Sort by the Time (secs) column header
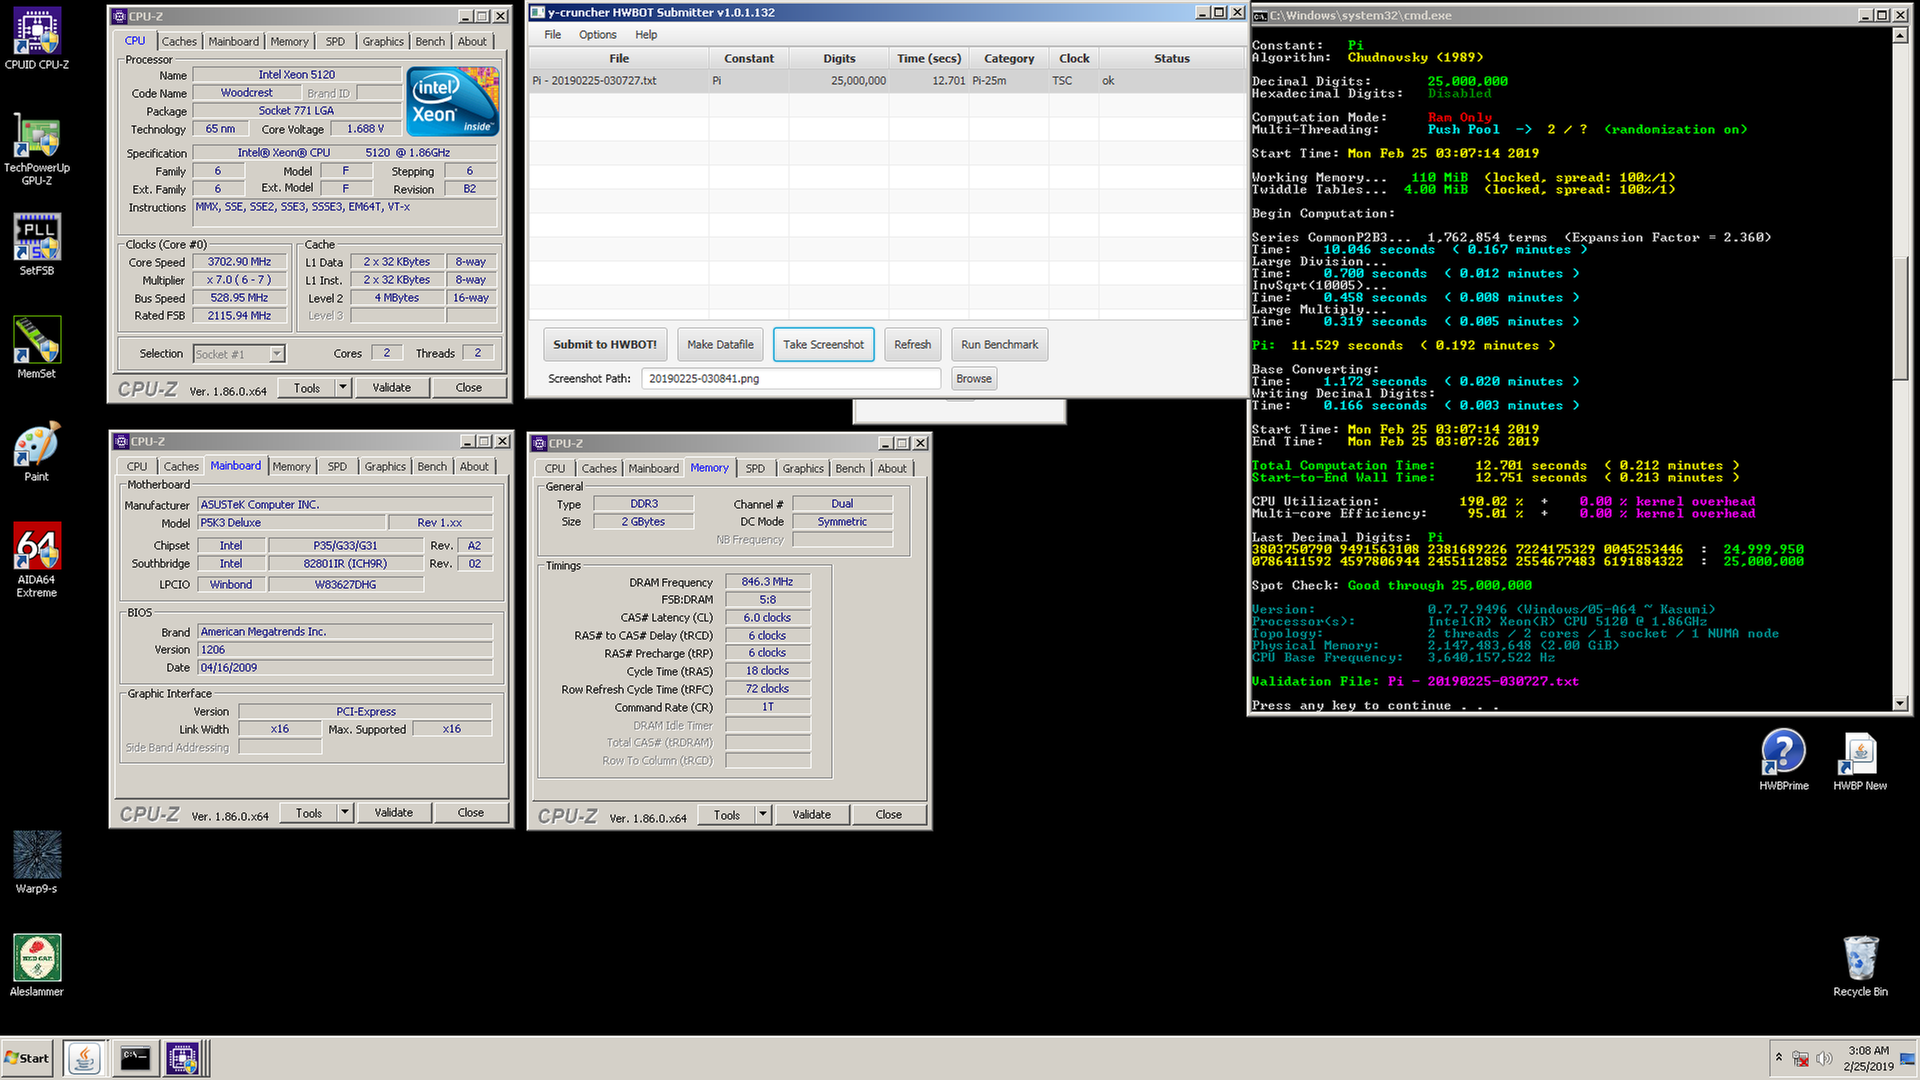This screenshot has width=1920, height=1080. (929, 58)
